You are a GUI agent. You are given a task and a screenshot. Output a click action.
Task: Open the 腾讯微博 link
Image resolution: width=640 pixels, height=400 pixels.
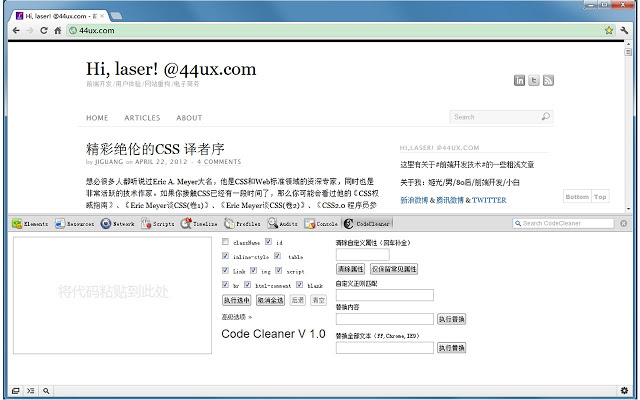[450, 200]
